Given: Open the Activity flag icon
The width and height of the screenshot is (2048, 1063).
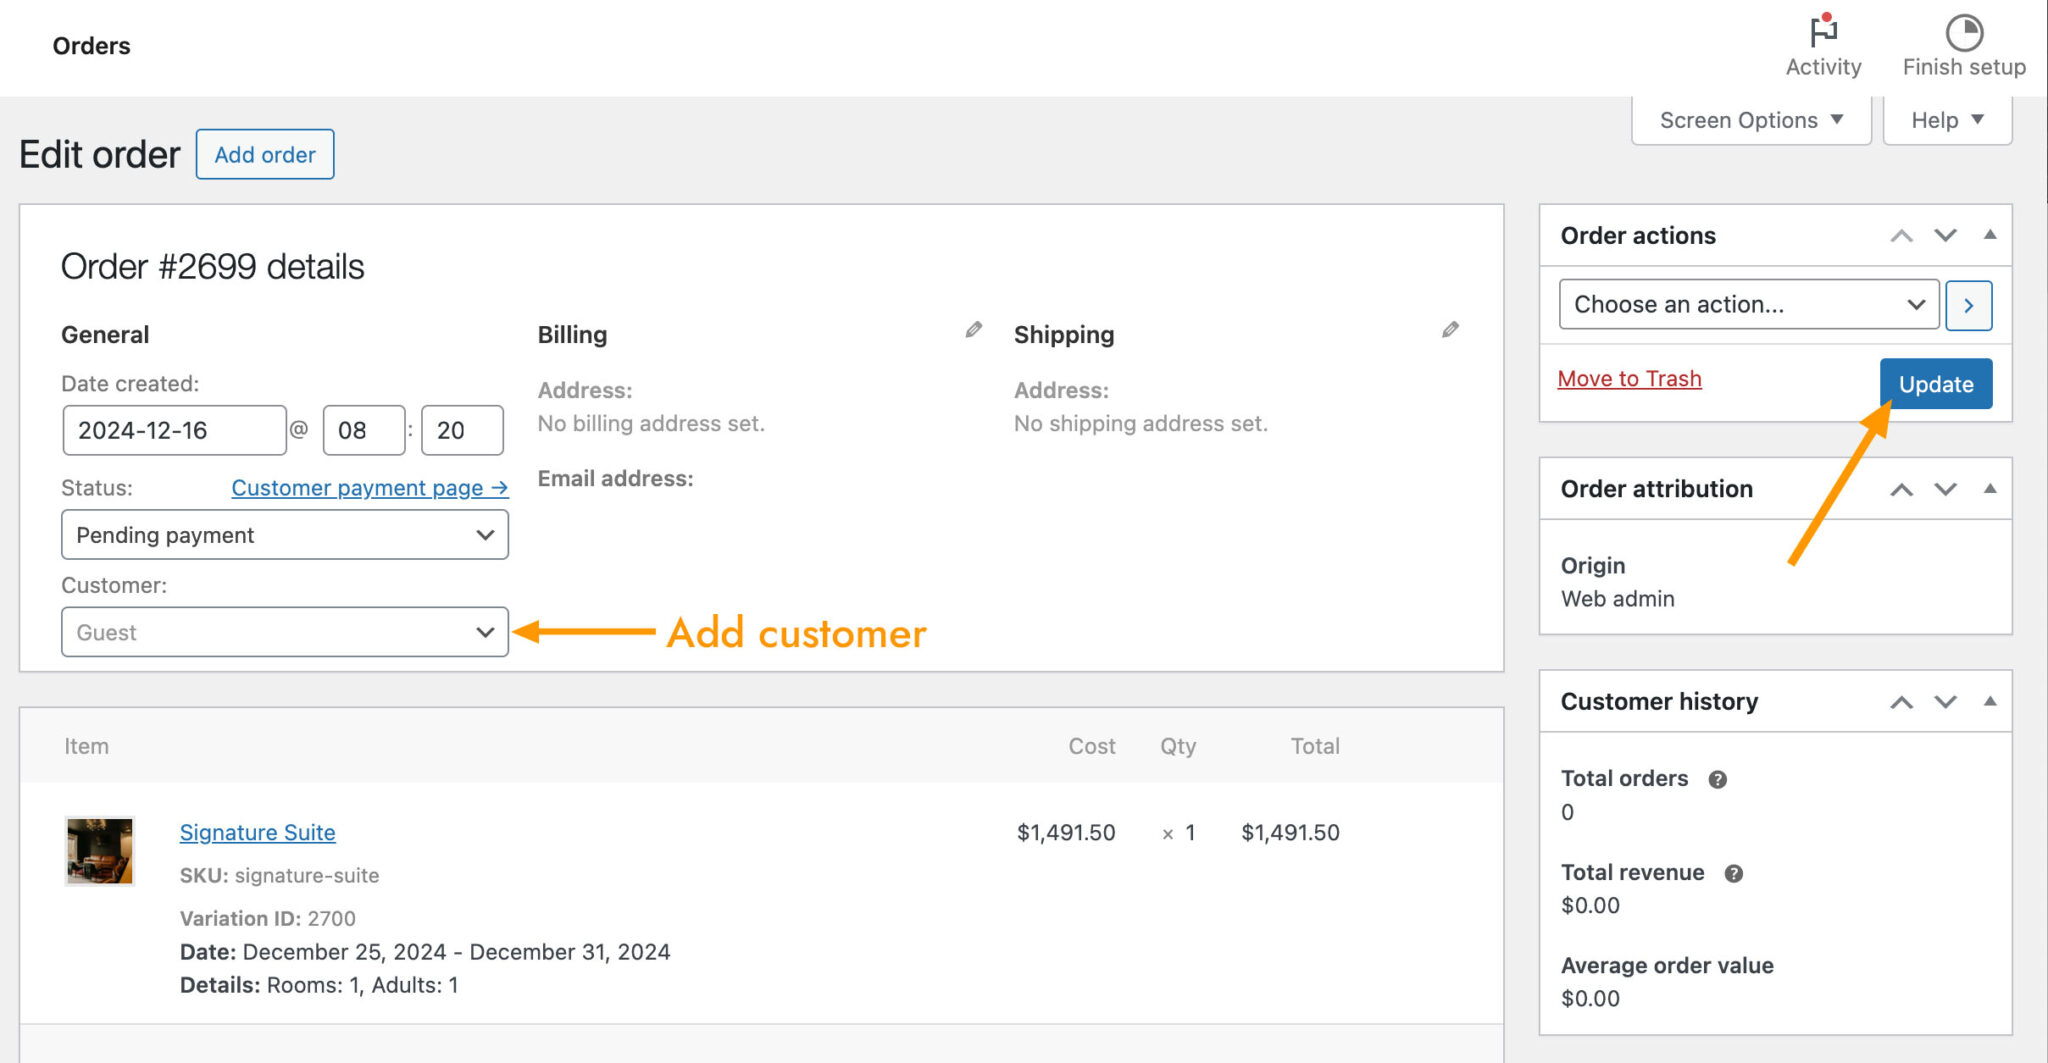Looking at the screenshot, I should pyautogui.click(x=1823, y=32).
